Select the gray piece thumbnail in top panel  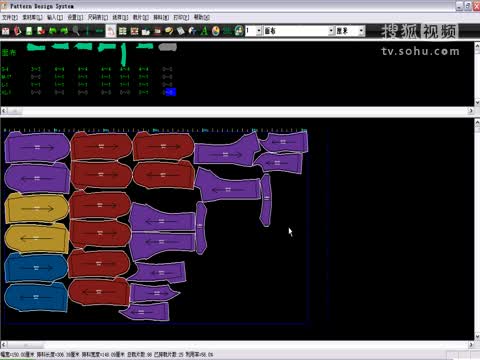[x=167, y=47]
